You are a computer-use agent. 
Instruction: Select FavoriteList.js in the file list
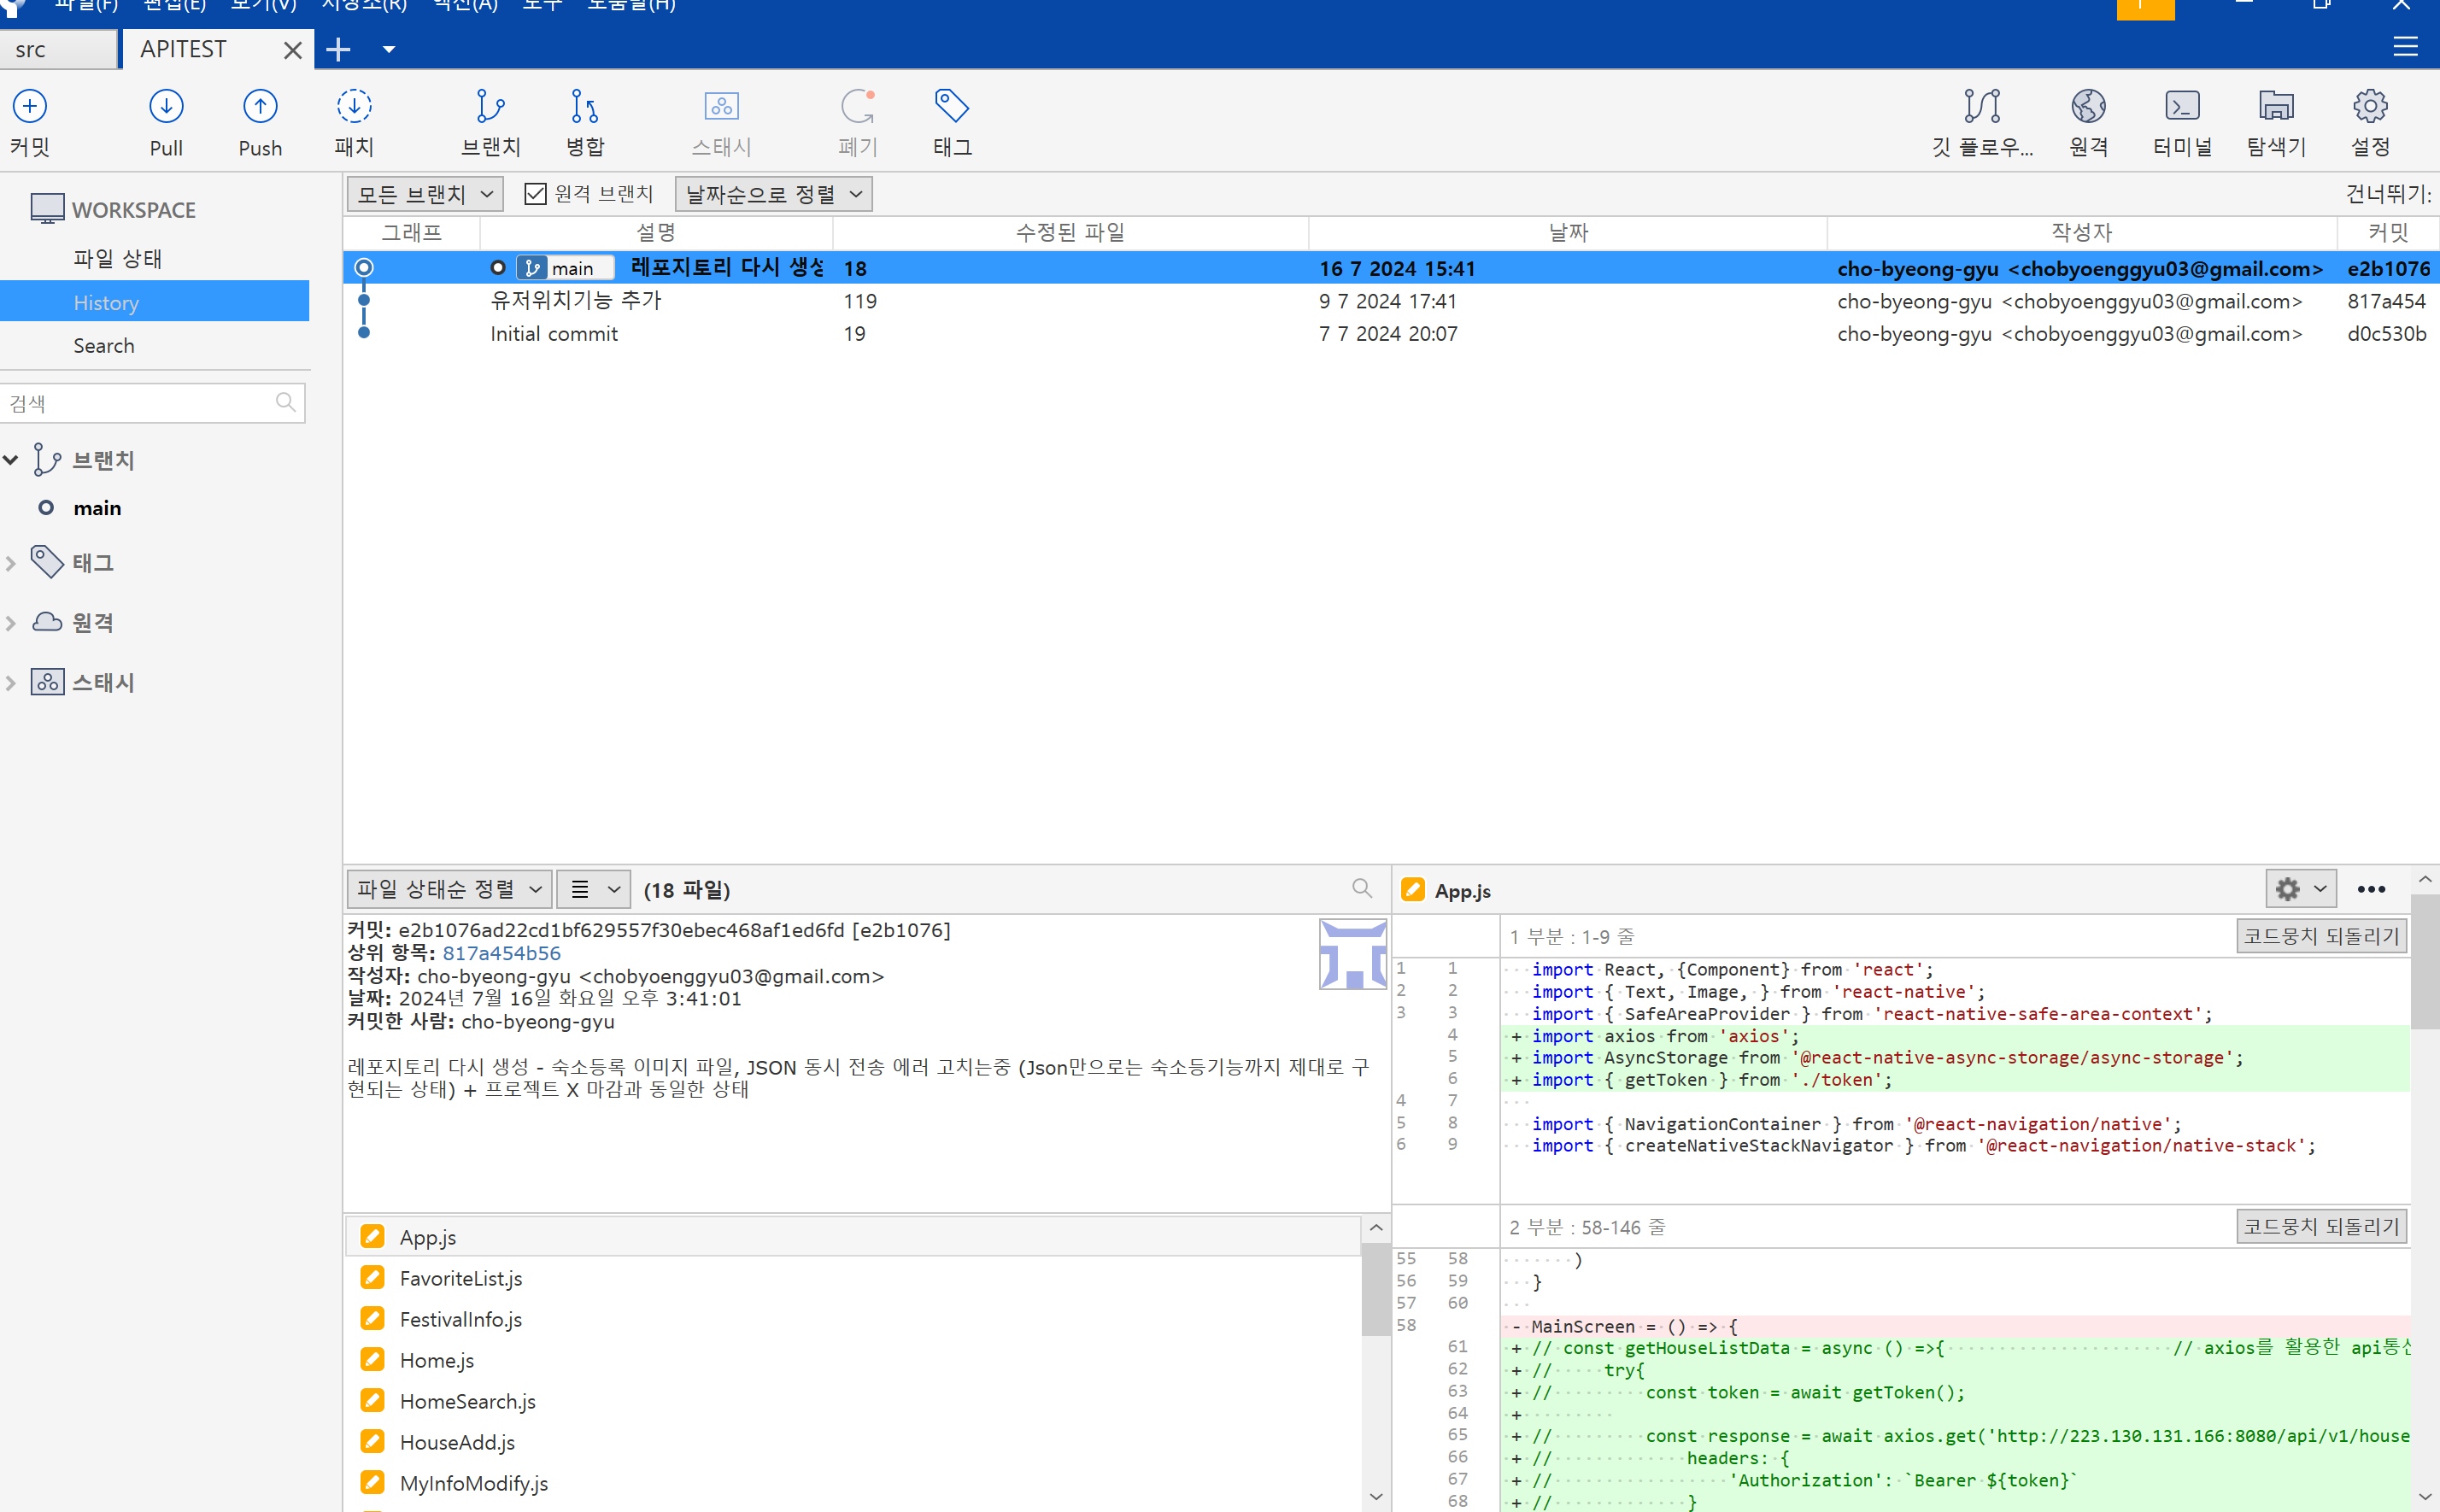[x=461, y=1278]
